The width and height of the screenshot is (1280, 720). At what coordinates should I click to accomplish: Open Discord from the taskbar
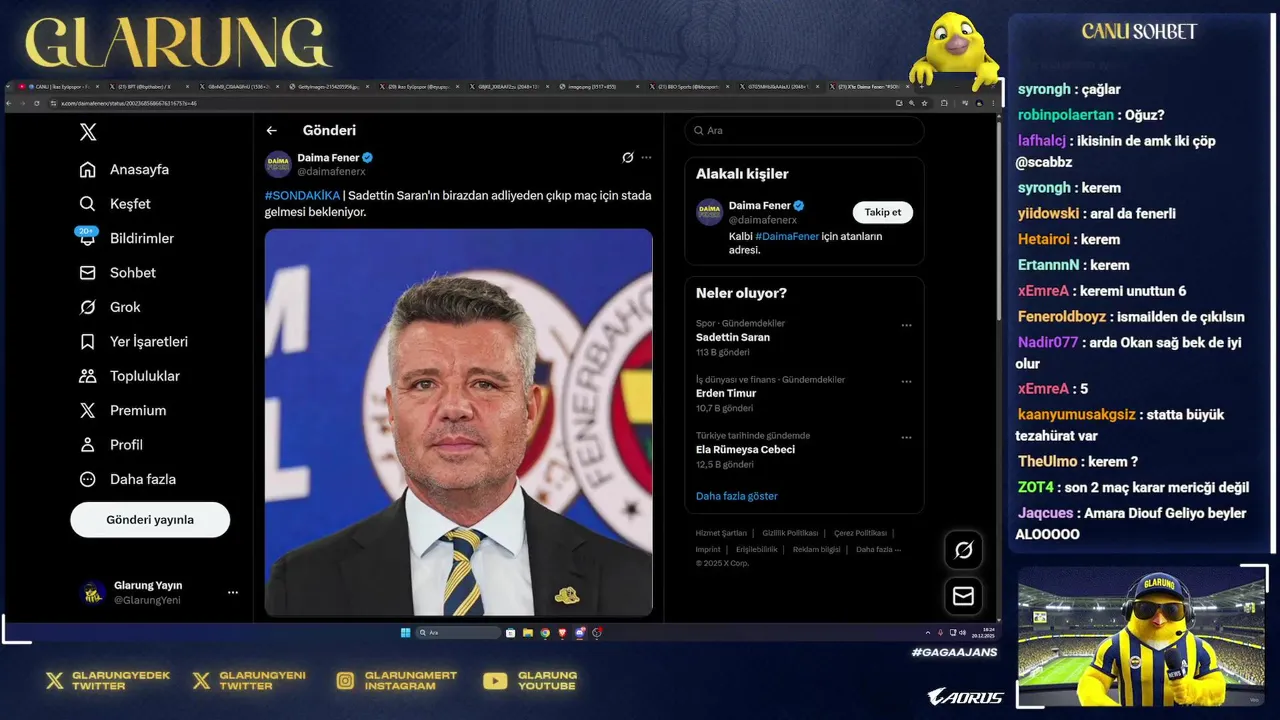[580, 633]
